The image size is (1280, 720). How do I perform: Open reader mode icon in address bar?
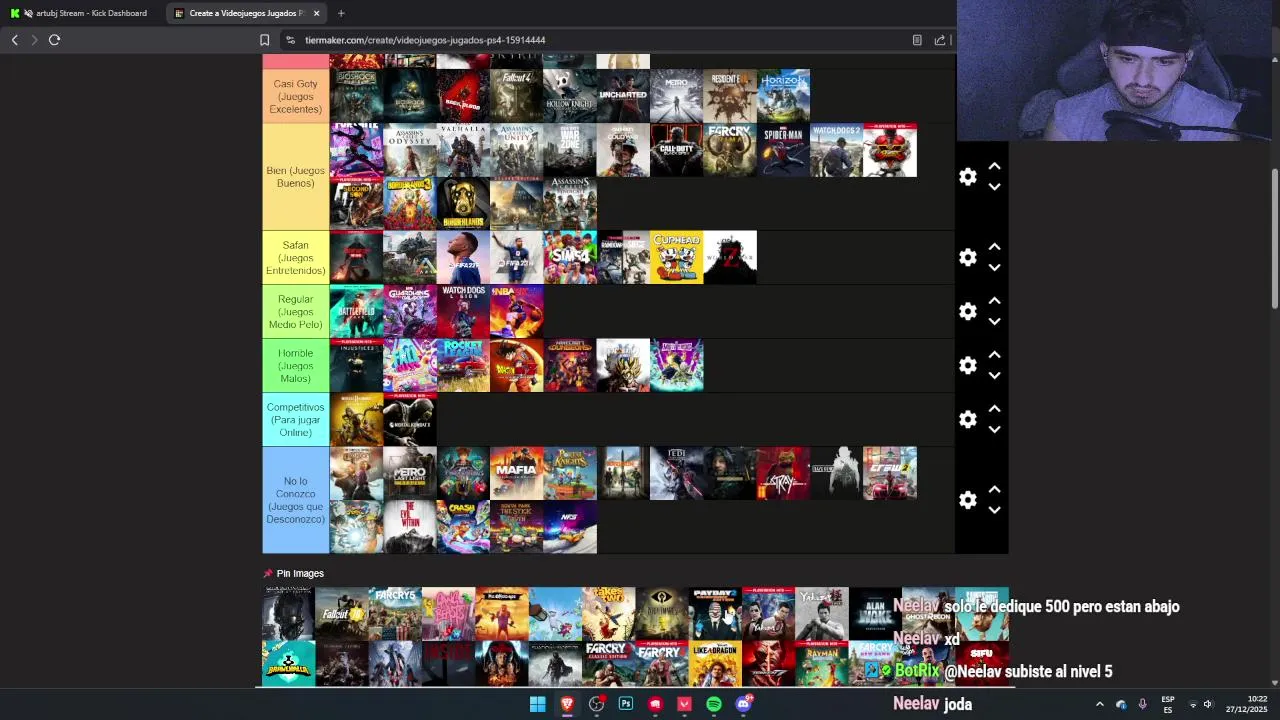click(917, 40)
